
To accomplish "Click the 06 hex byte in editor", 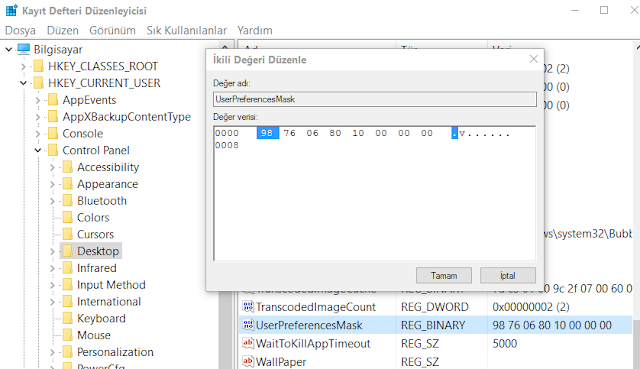I will coord(313,133).
